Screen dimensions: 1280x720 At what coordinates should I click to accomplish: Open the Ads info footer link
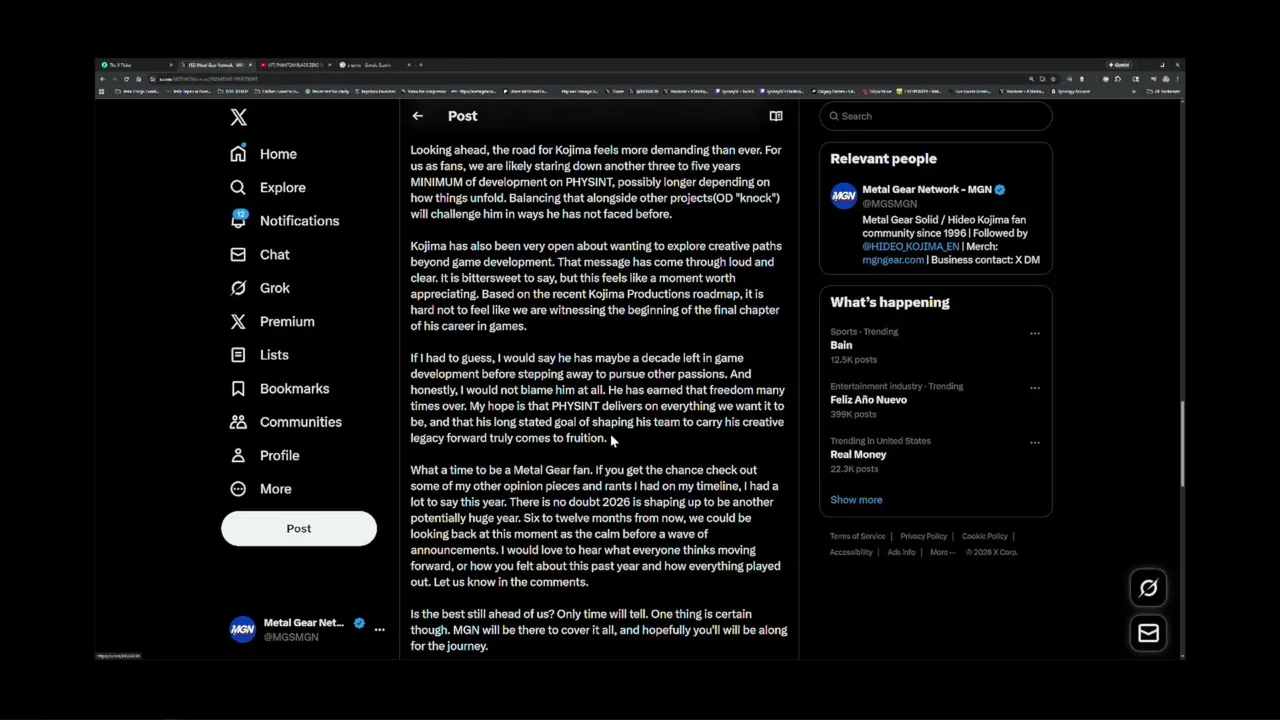tap(901, 553)
